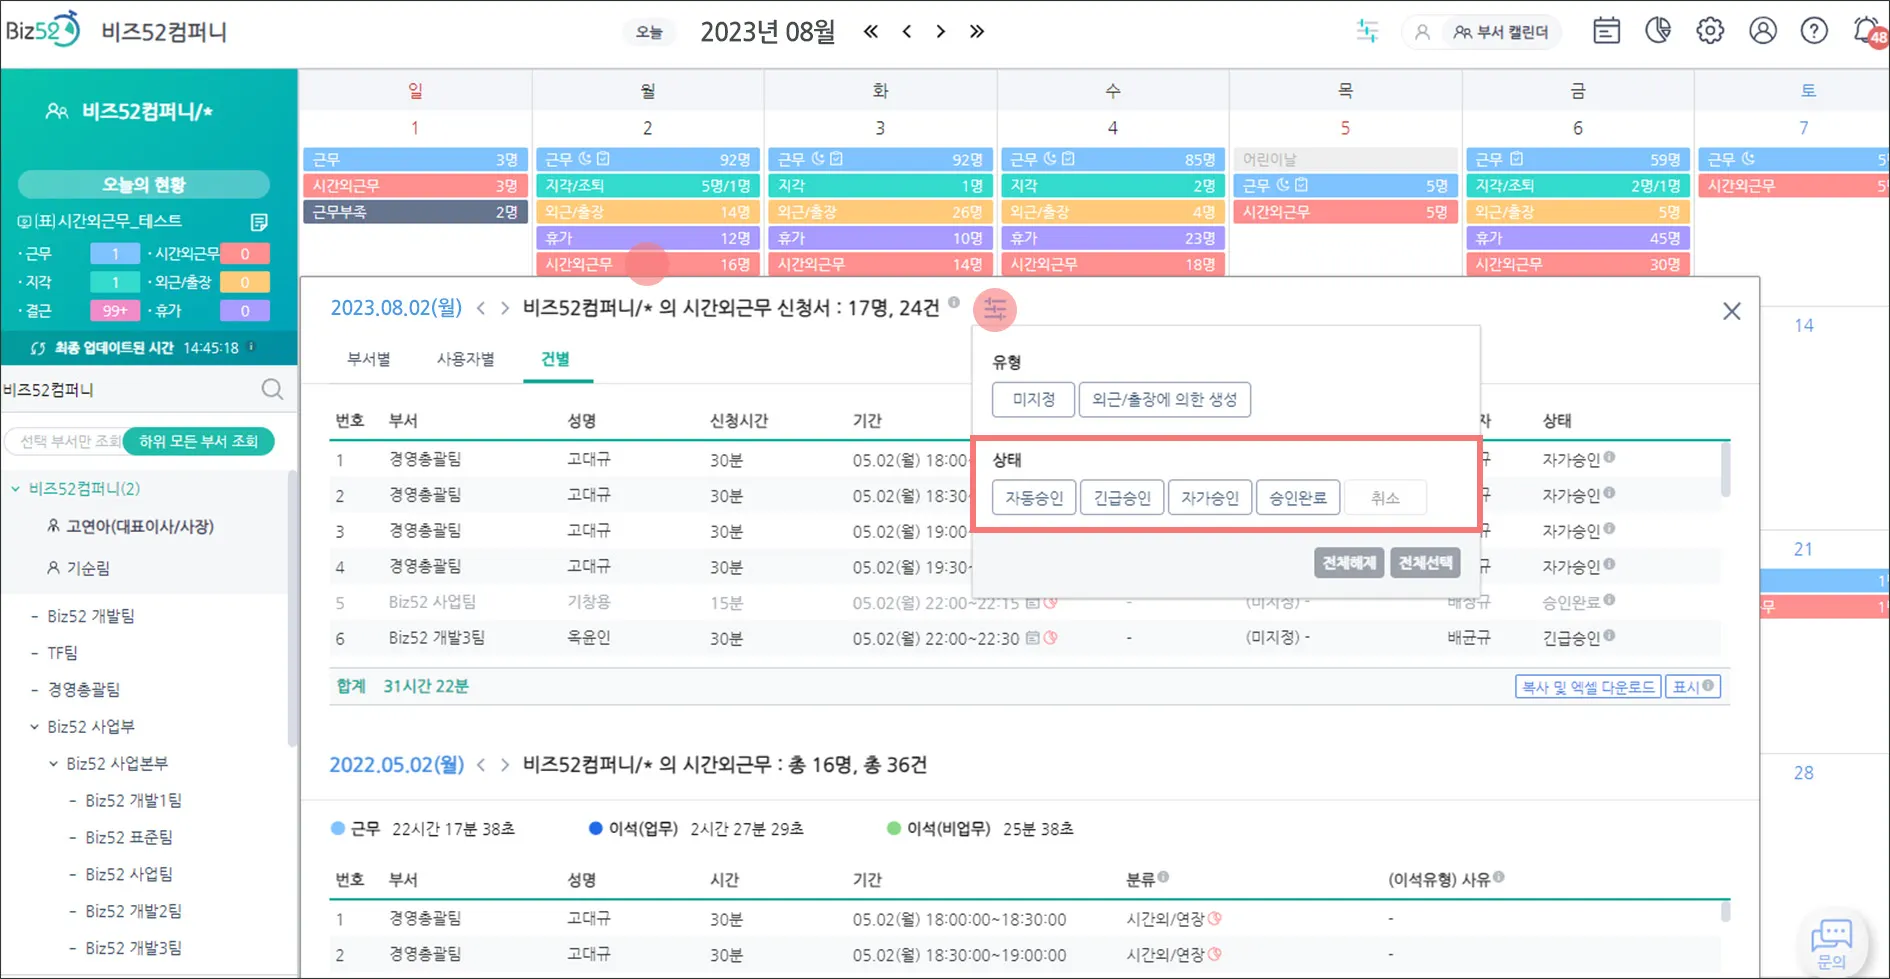Screen dimensions: 1890x979
Task: Refresh the 최종 업데이트된 시간 status
Action: pyautogui.click(x=38, y=348)
